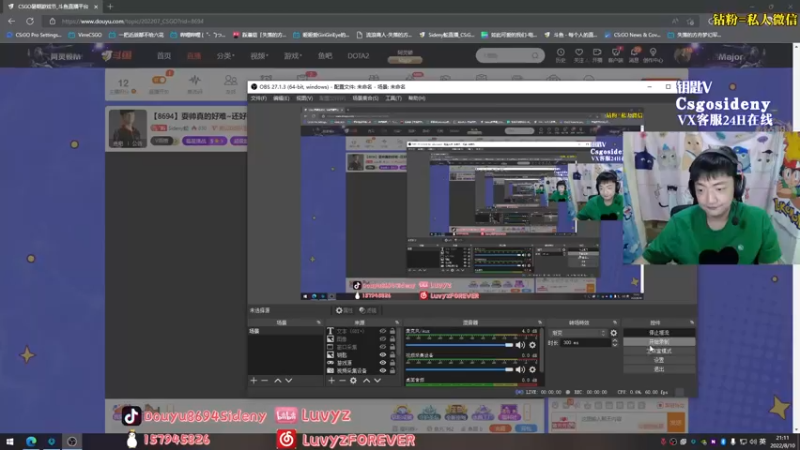Click the Windows Start button
800x450 pixels.
(10, 441)
